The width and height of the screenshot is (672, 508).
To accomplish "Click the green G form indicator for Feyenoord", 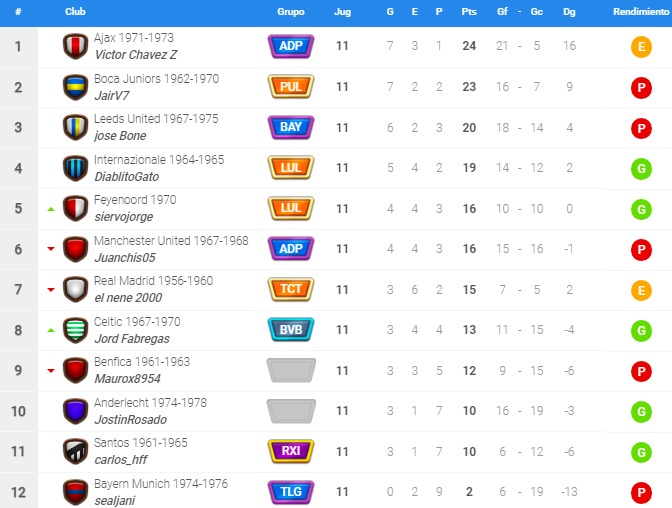I will click(641, 209).
